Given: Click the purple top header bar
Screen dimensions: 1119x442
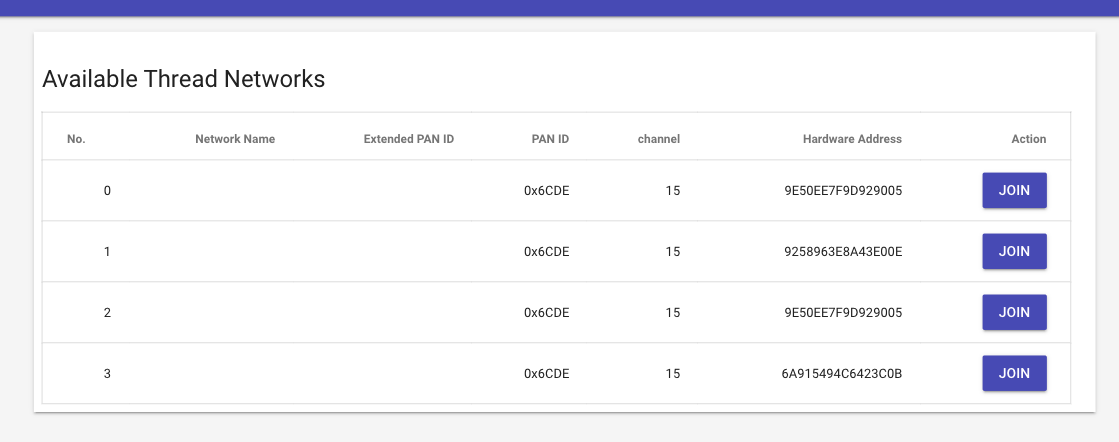Looking at the screenshot, I should [560, 8].
